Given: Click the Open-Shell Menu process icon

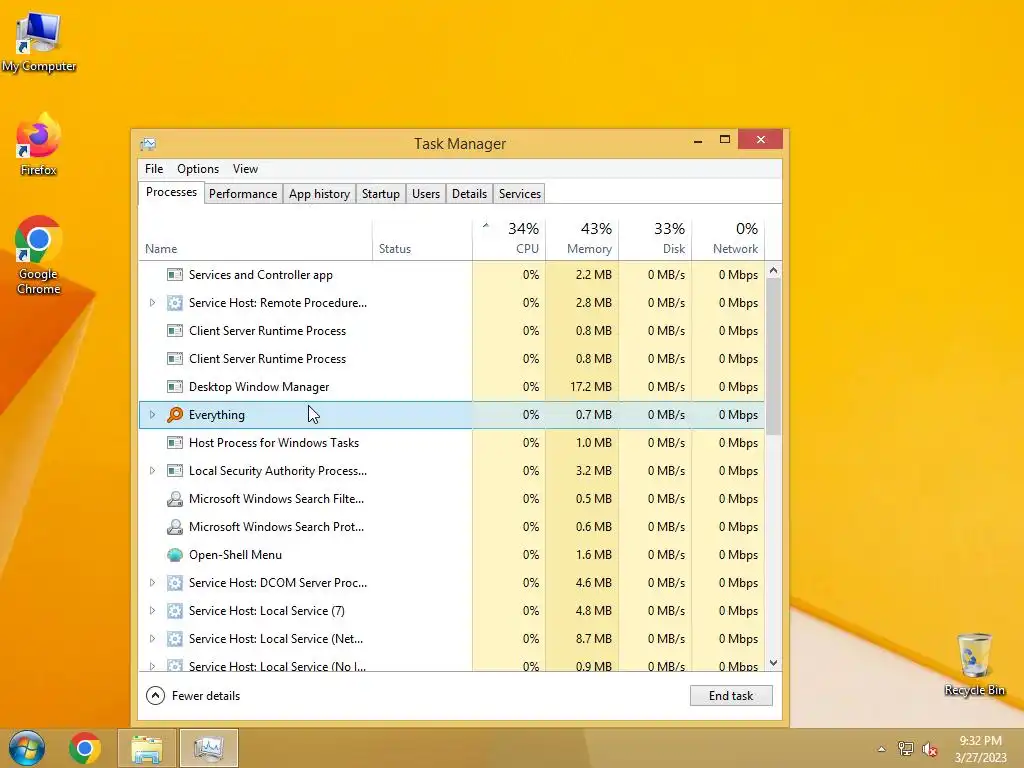Looking at the screenshot, I should tap(174, 554).
